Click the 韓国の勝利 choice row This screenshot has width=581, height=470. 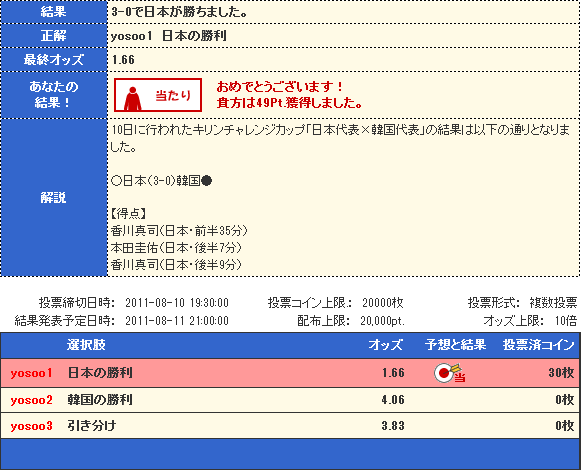pos(290,400)
